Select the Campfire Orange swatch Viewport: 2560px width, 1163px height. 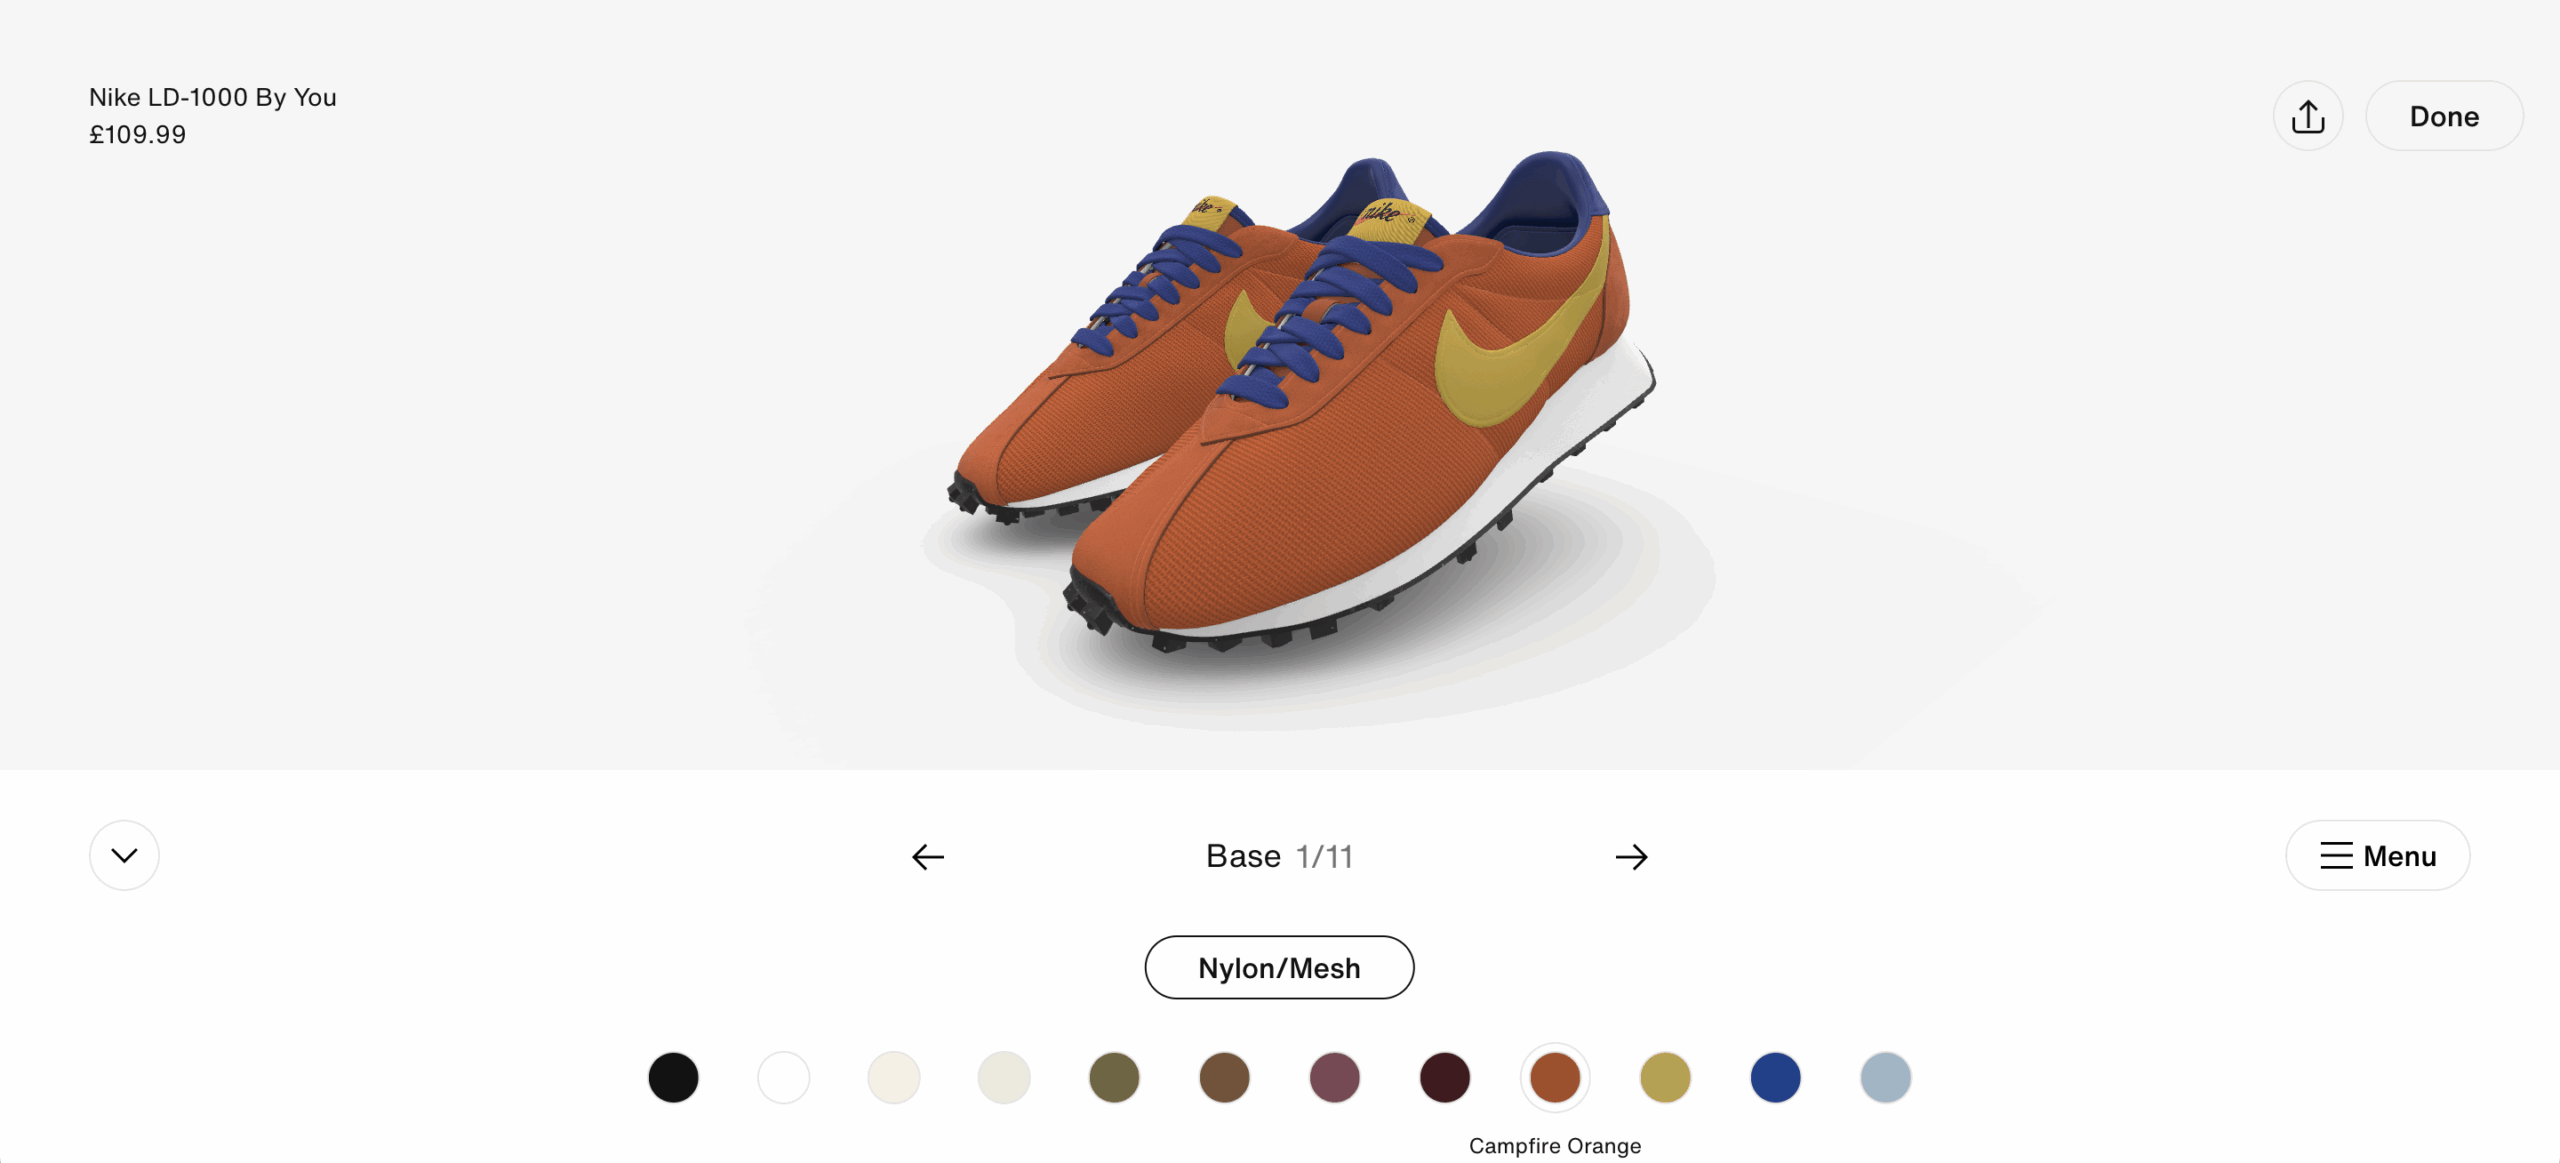[x=1555, y=1077]
